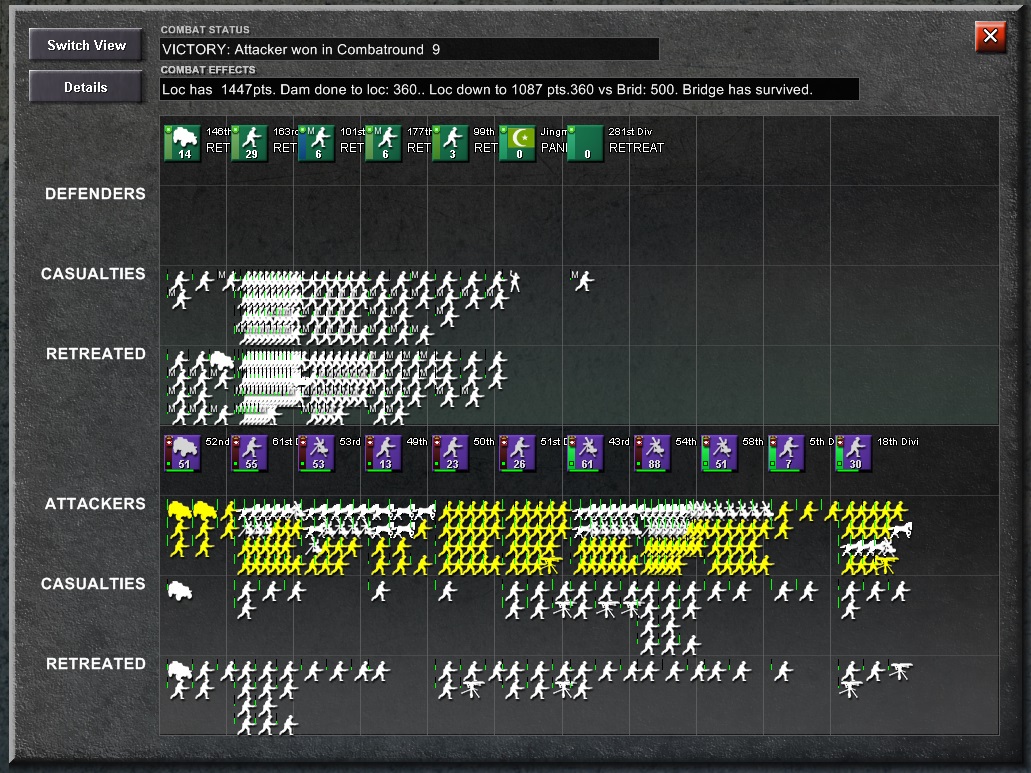Viewport: 1031px width, 773px height.
Task: Click the Switch View button
Action: pyautogui.click(x=85, y=45)
